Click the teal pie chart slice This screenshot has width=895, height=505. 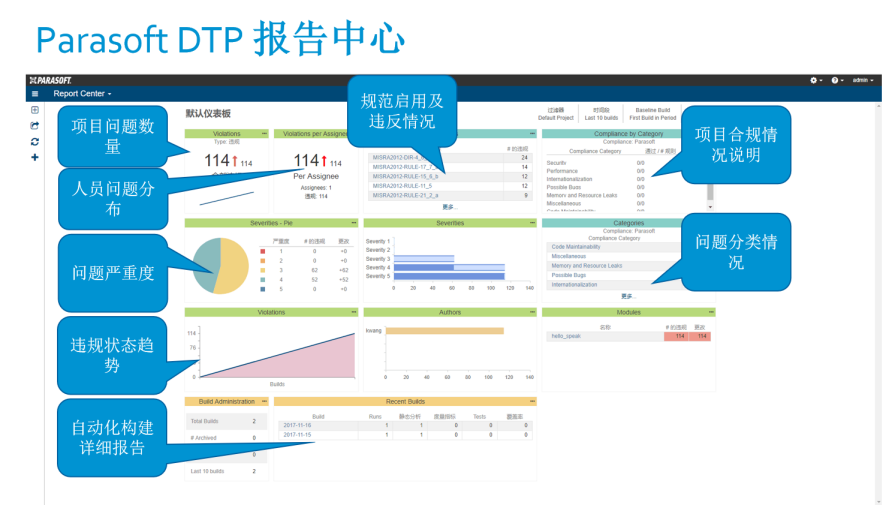pos(205,264)
